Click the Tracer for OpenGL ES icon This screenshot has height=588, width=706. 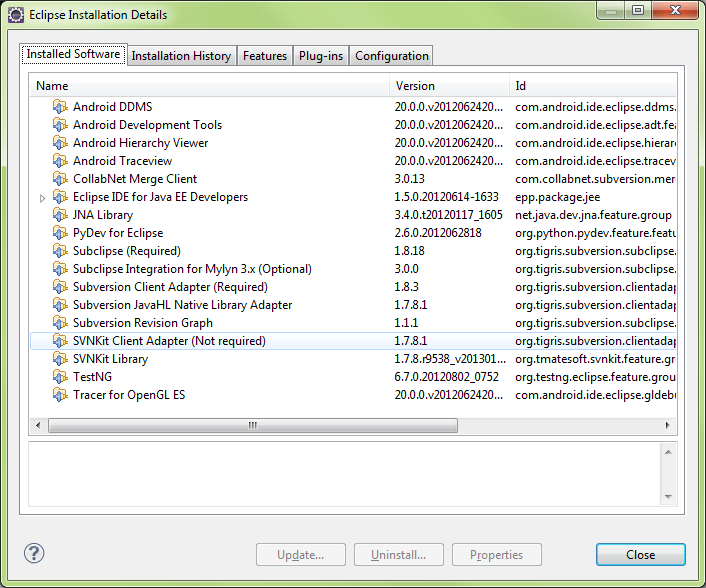(x=60, y=395)
